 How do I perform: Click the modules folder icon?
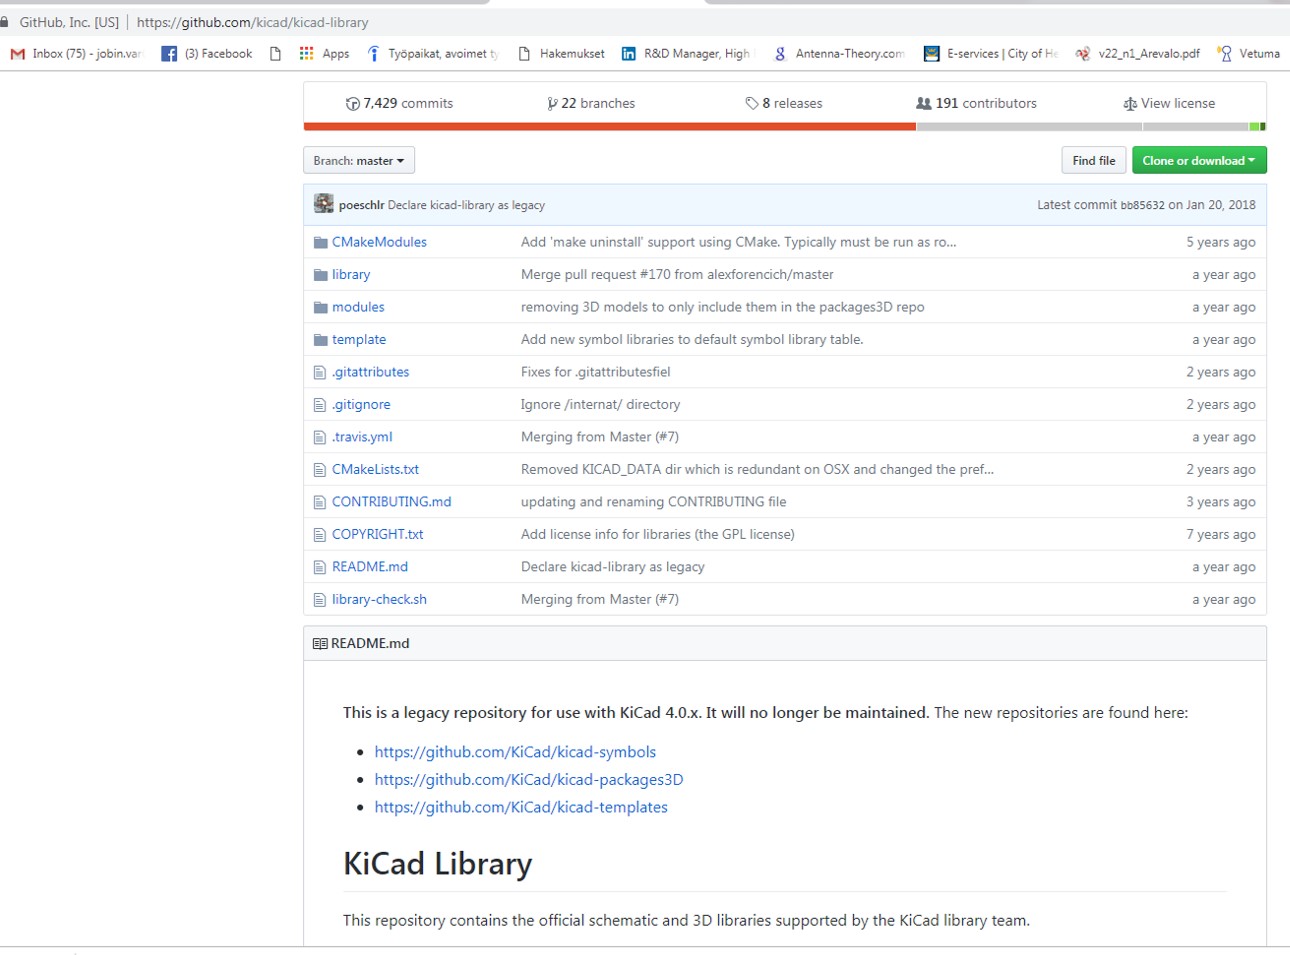(321, 308)
